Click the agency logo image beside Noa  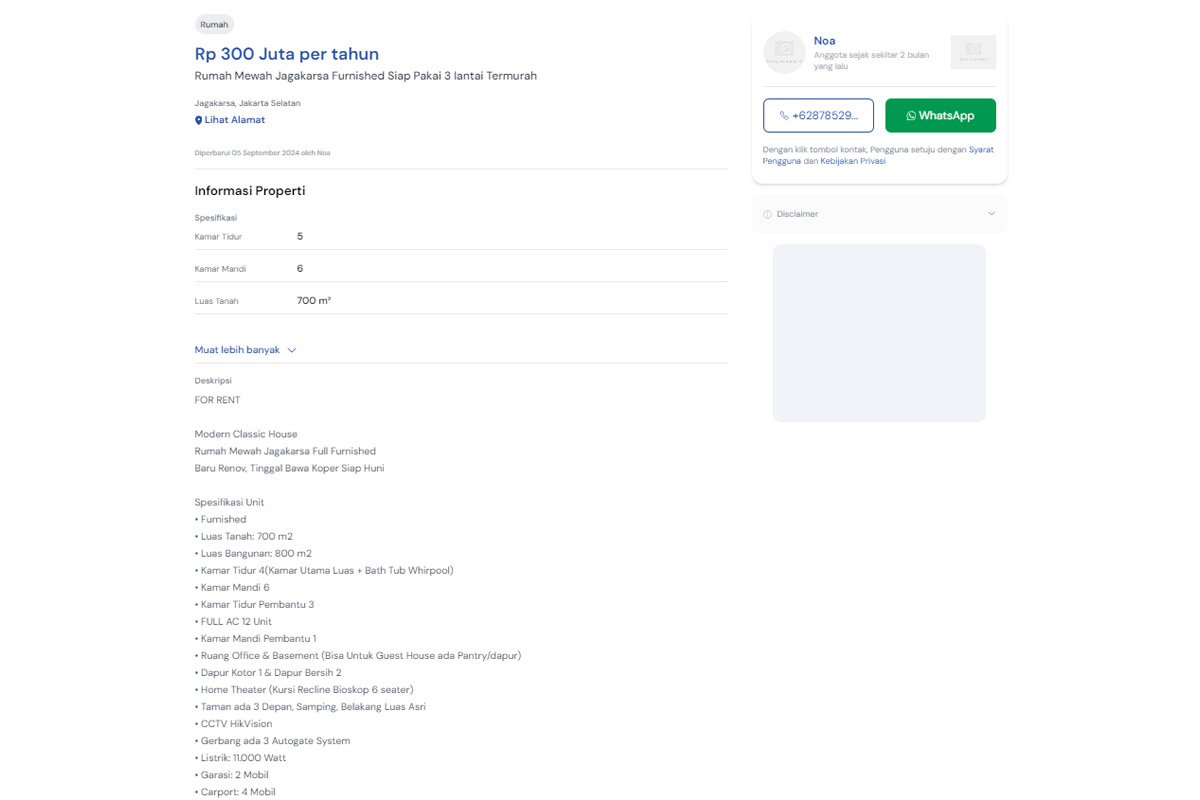pos(973,52)
